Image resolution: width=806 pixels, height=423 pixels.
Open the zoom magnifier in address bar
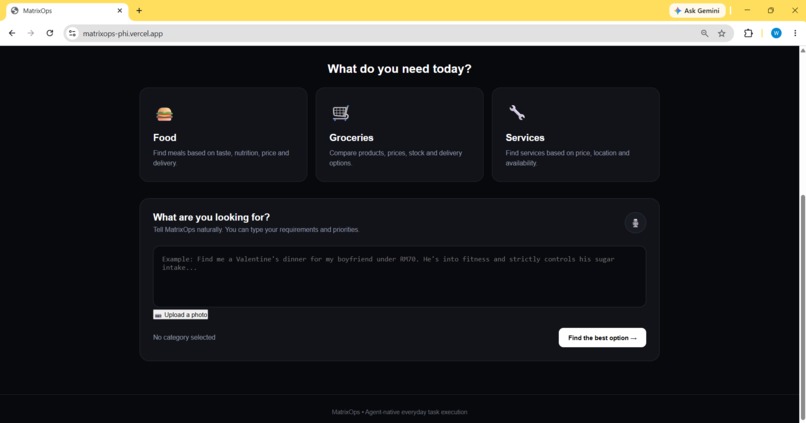click(704, 33)
